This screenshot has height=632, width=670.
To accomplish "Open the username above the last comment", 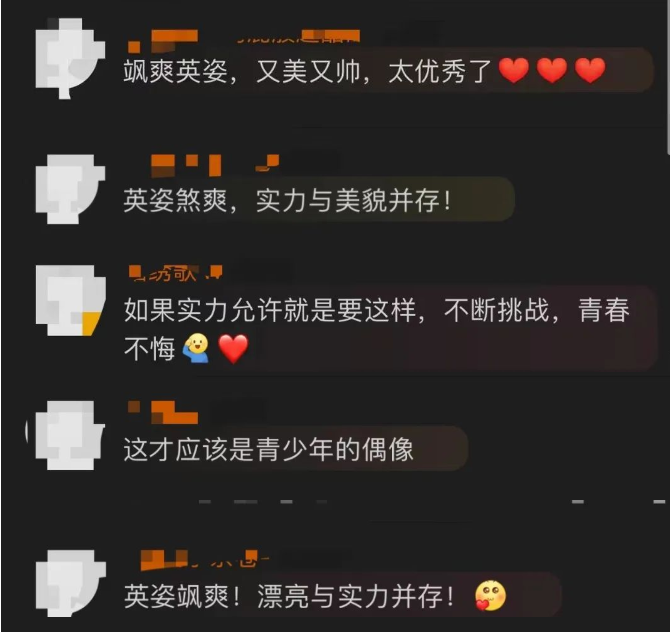I will click(x=205, y=560).
